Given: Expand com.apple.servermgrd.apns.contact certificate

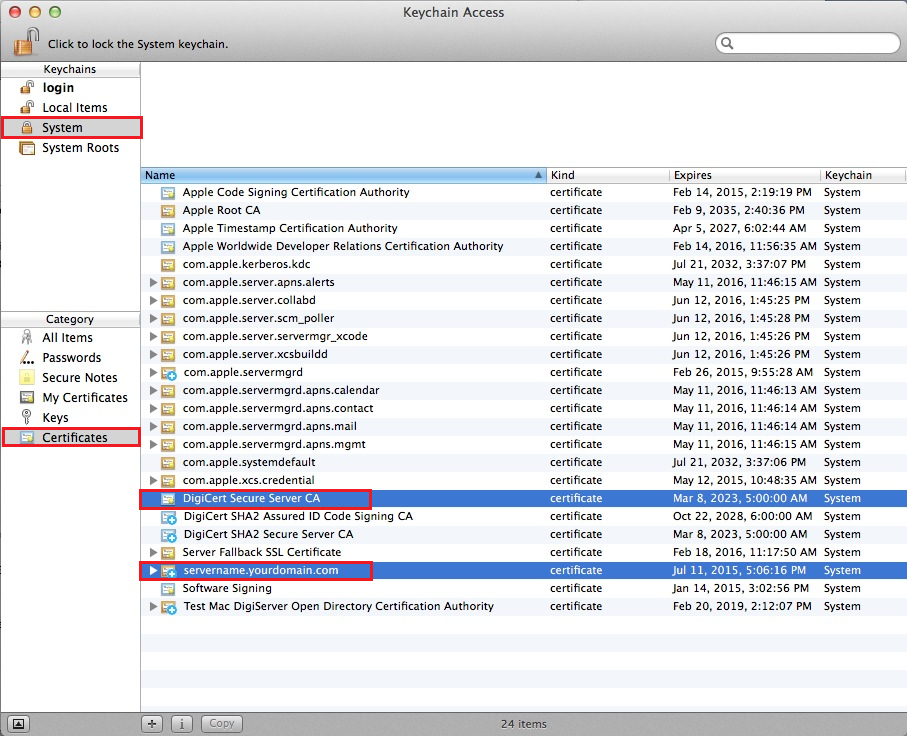Looking at the screenshot, I should [153, 408].
